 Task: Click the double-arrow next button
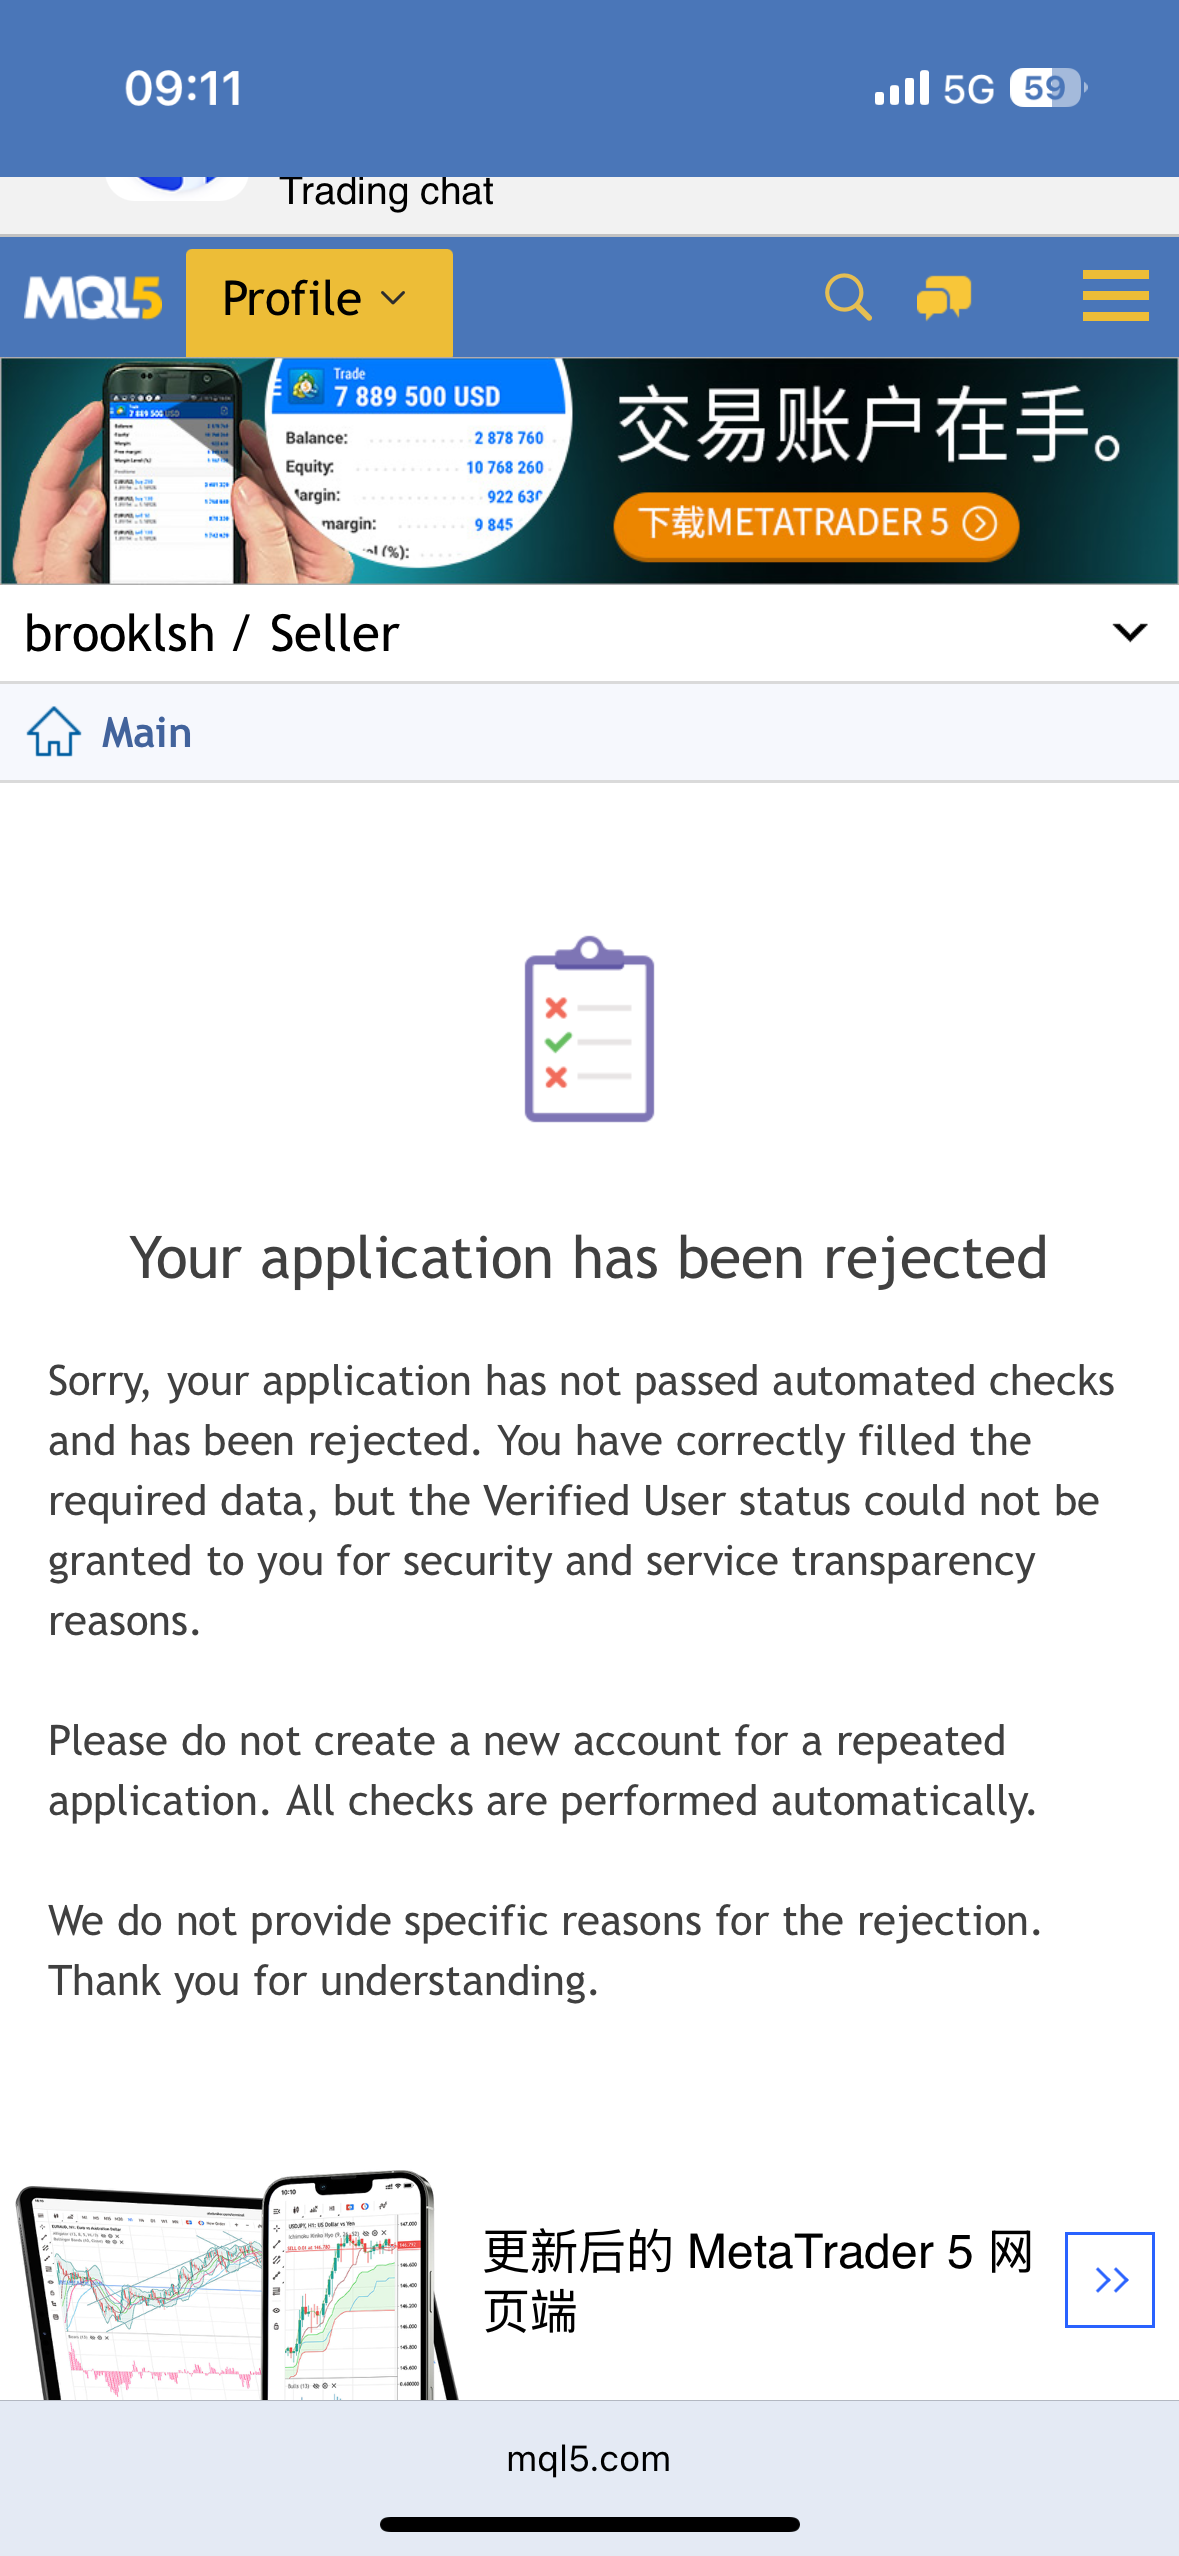click(1109, 2279)
